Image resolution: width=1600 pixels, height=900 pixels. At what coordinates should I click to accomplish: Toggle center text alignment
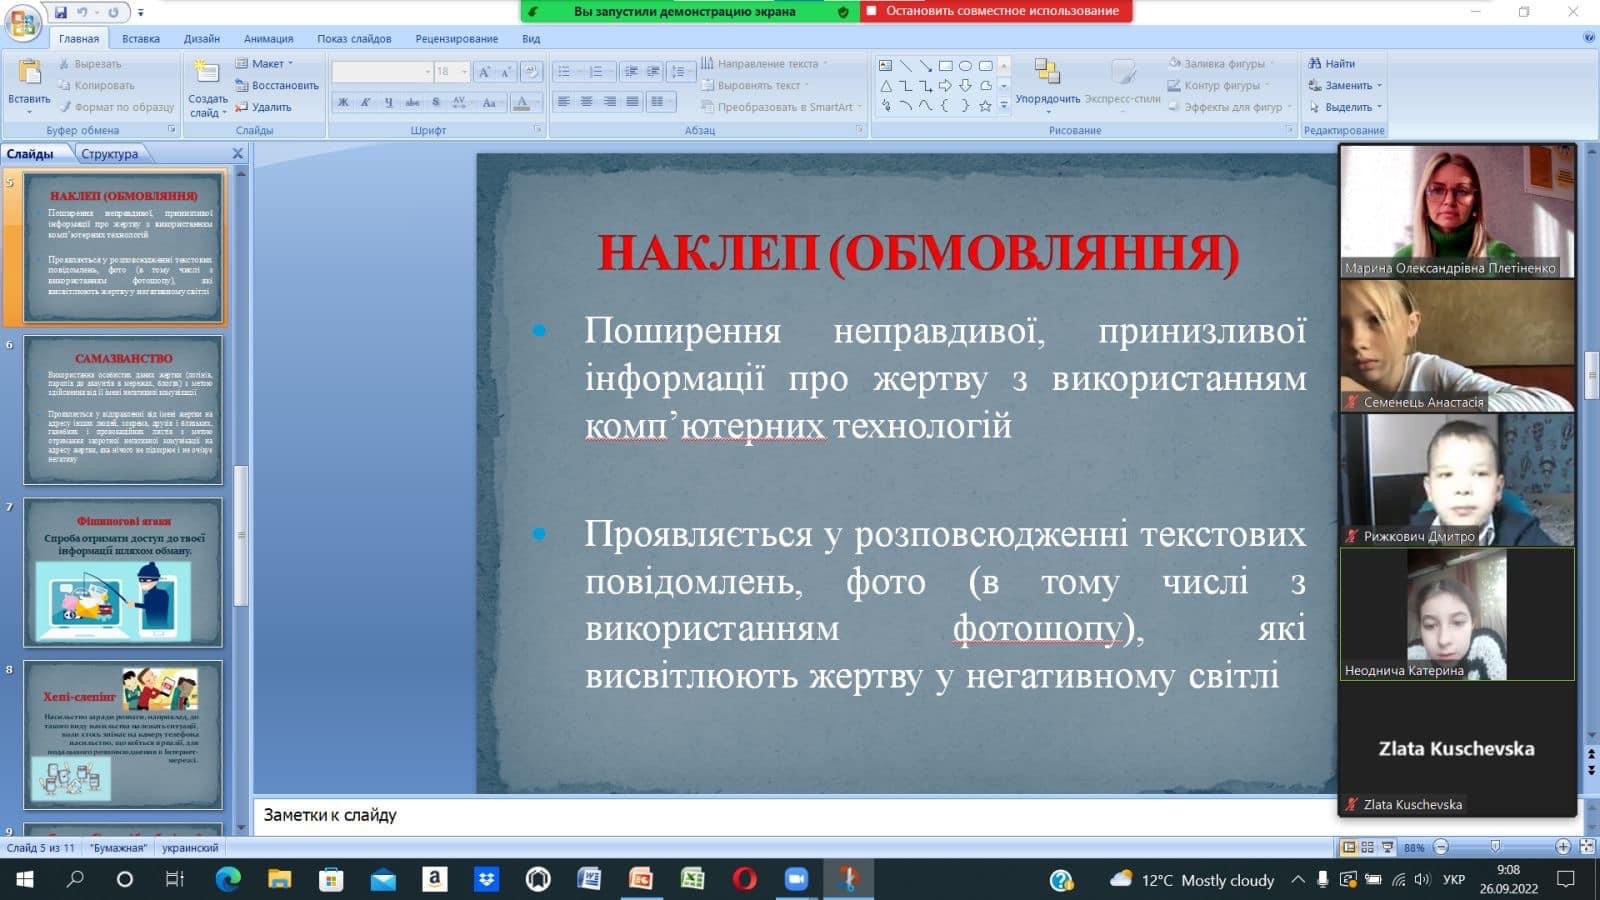[x=587, y=102]
